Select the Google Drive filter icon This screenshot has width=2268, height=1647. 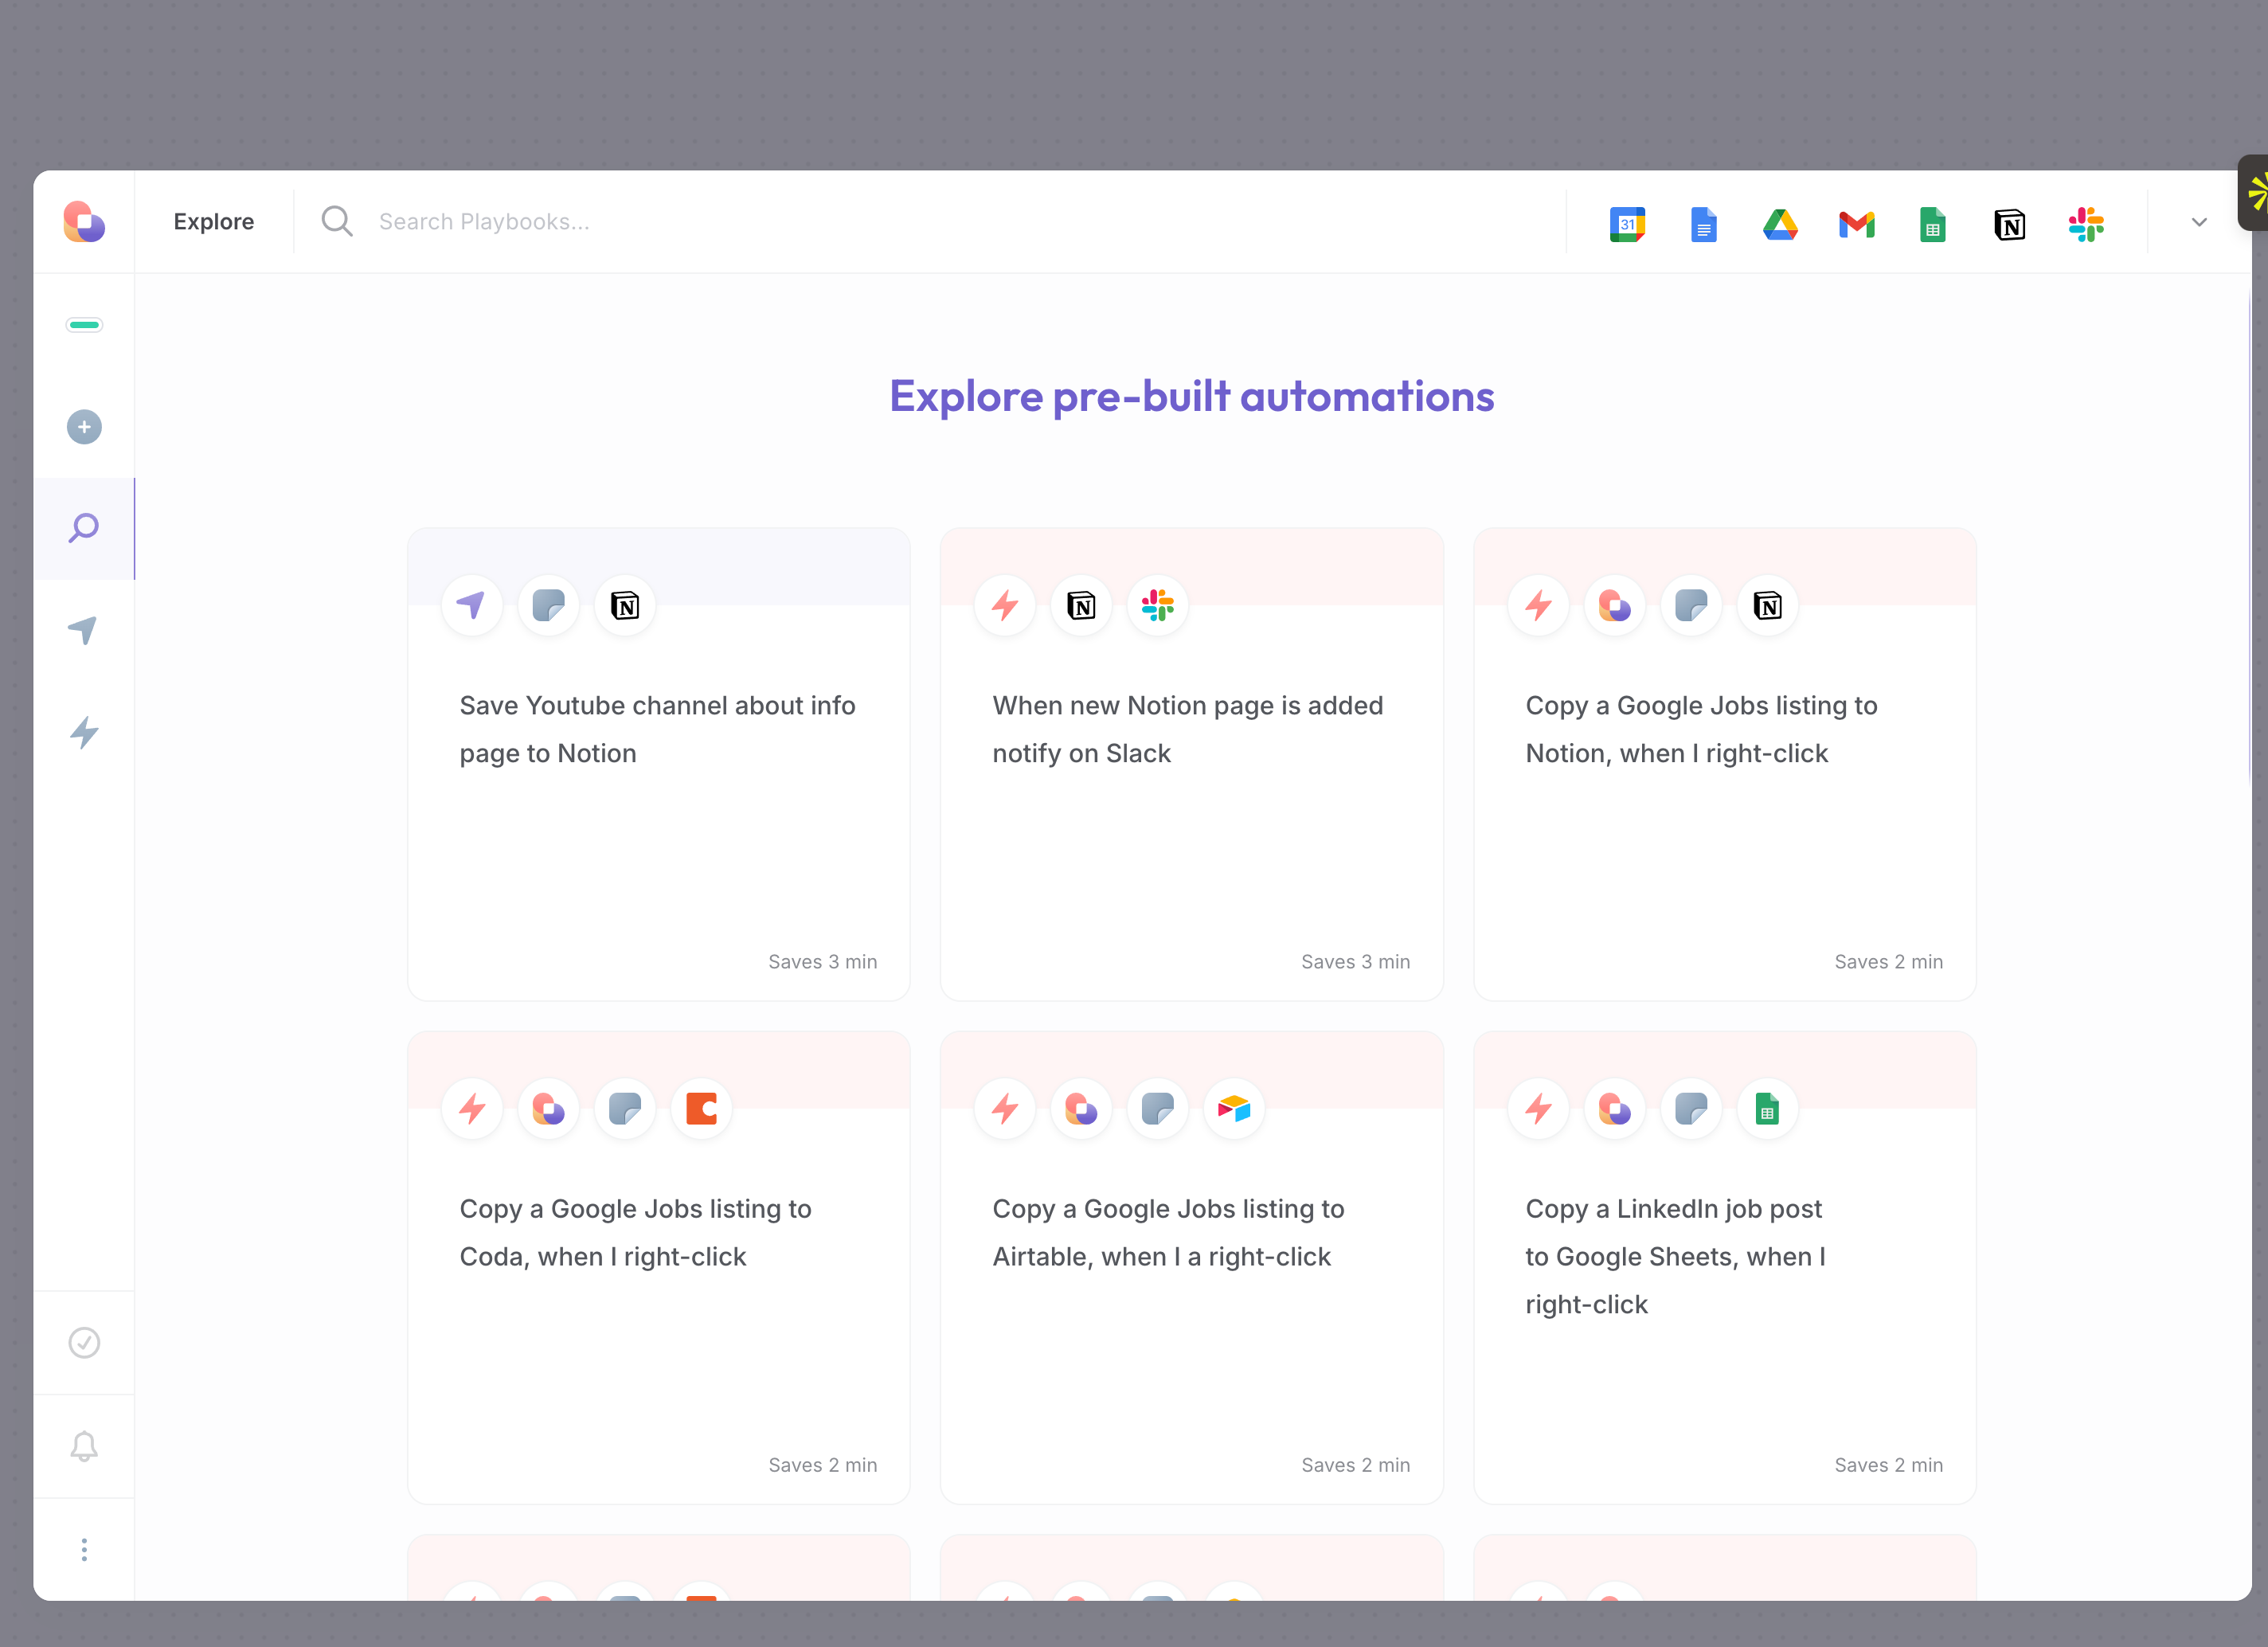(x=1780, y=224)
